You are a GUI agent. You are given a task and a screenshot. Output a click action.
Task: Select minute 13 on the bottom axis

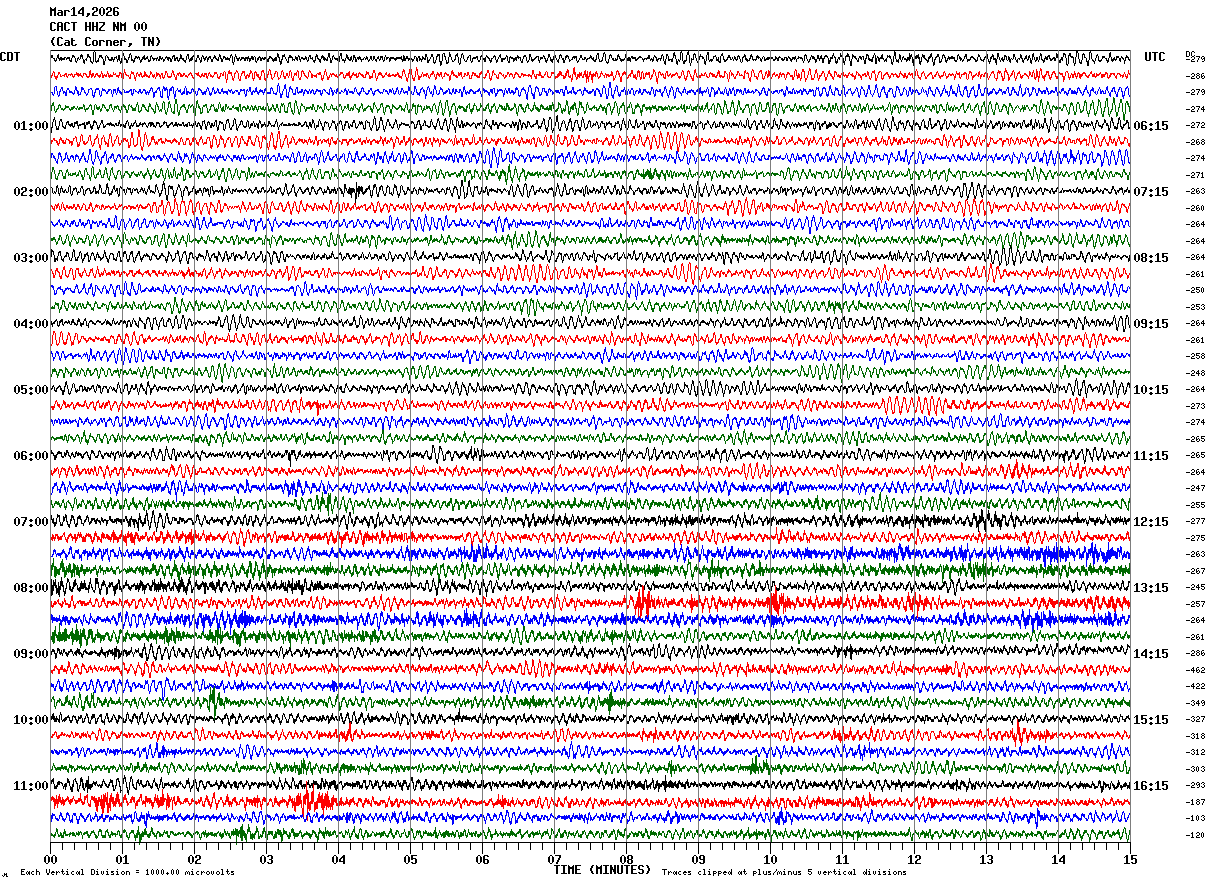tap(986, 859)
